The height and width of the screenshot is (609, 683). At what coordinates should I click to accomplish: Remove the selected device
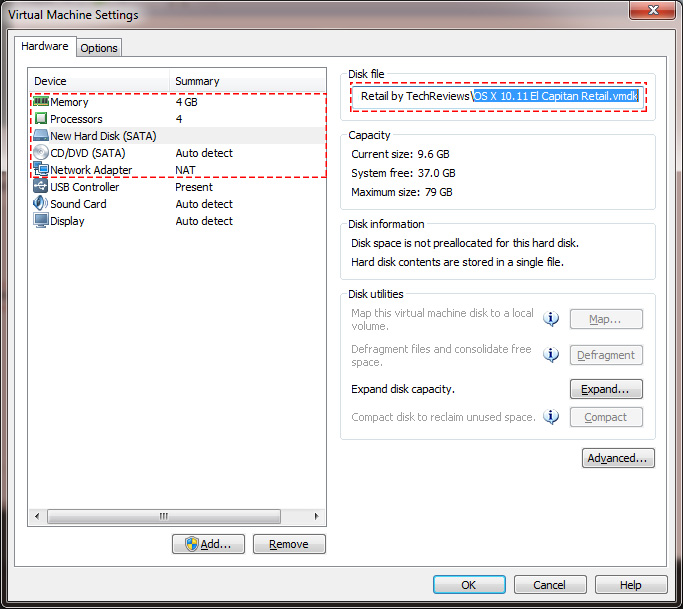(289, 544)
